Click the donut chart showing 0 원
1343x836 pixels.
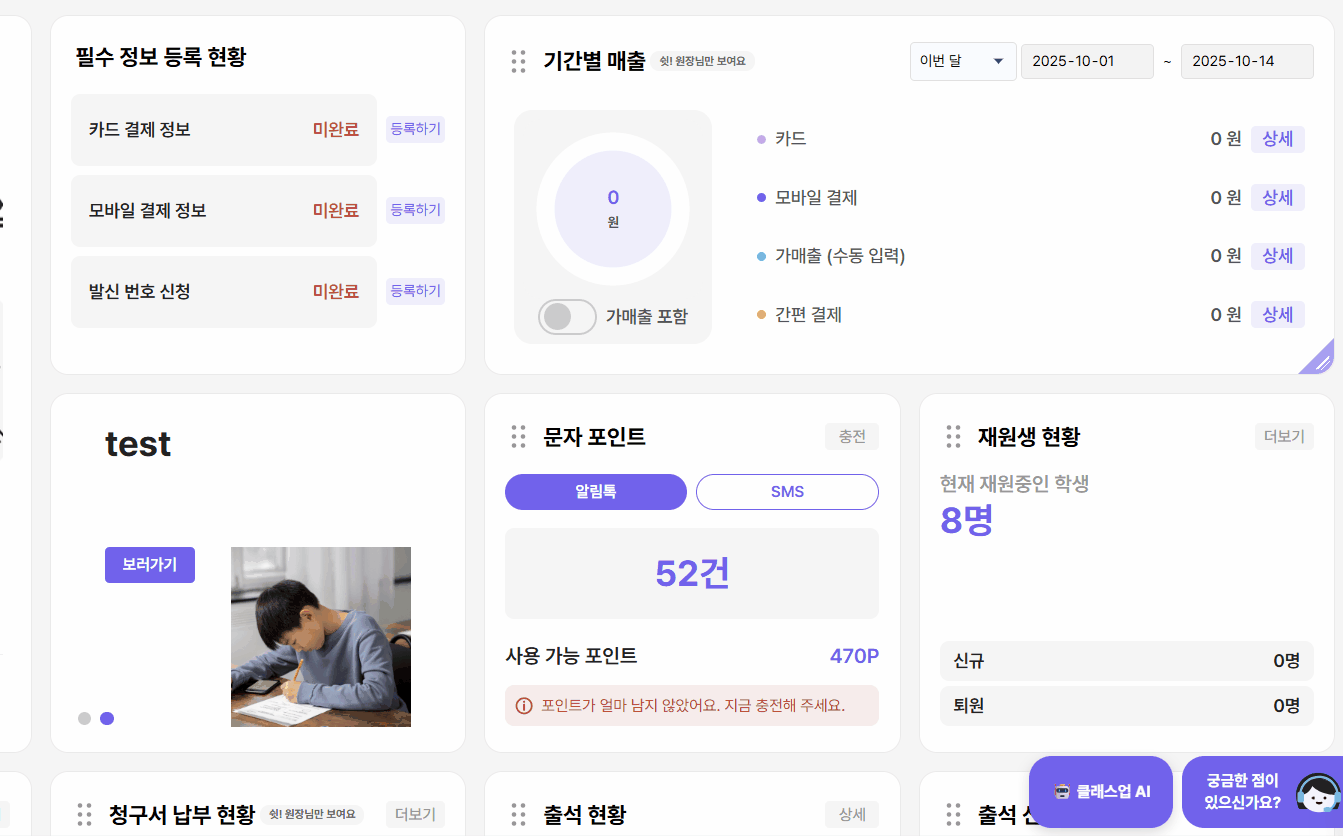tap(613, 210)
